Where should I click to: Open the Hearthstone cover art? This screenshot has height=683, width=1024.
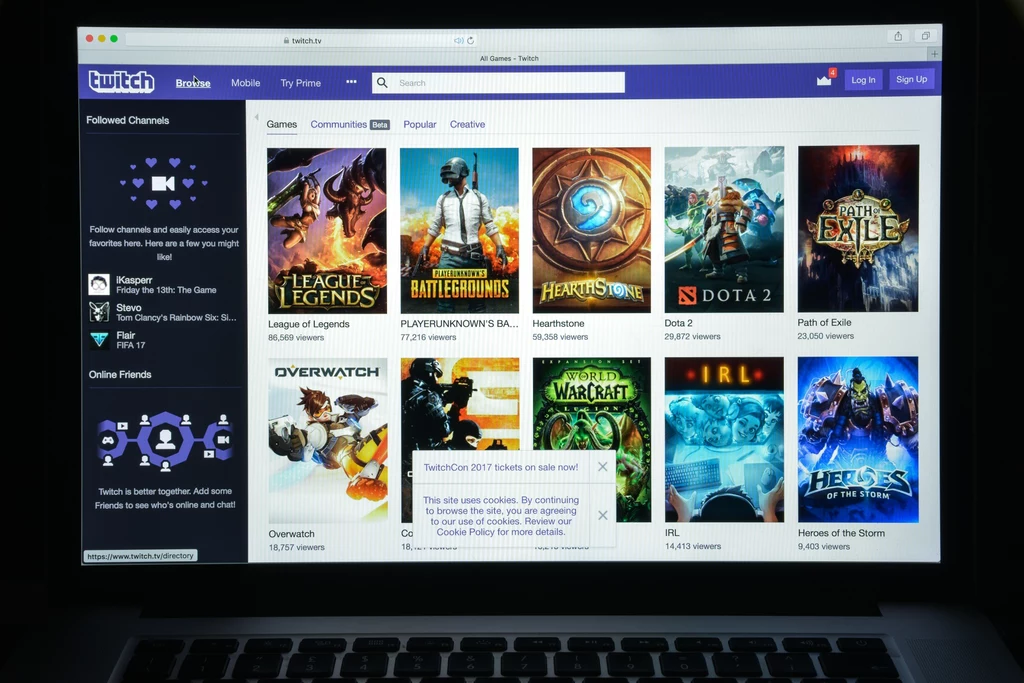tap(592, 230)
